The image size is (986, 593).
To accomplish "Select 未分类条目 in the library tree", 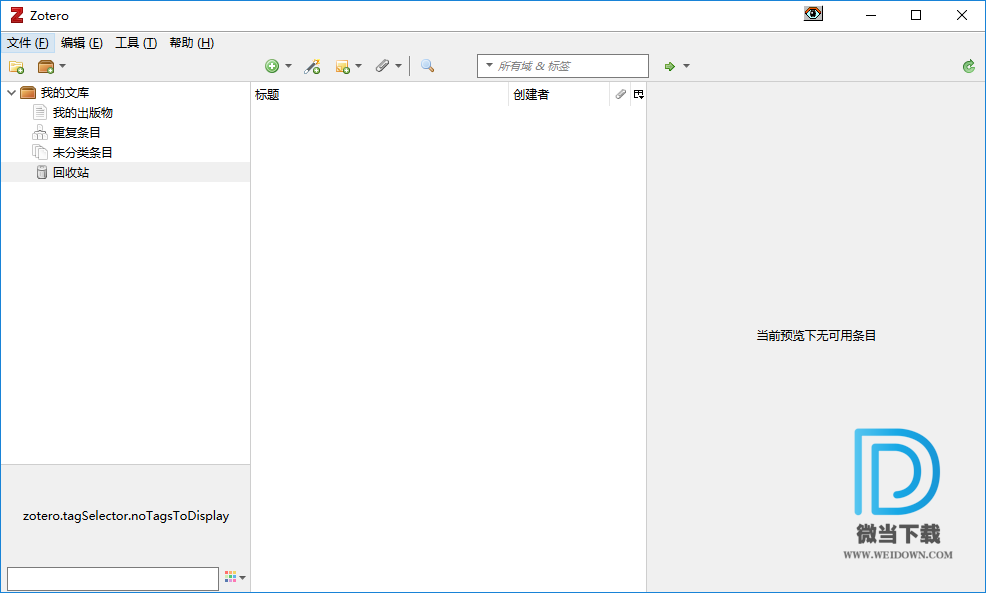I will [82, 153].
